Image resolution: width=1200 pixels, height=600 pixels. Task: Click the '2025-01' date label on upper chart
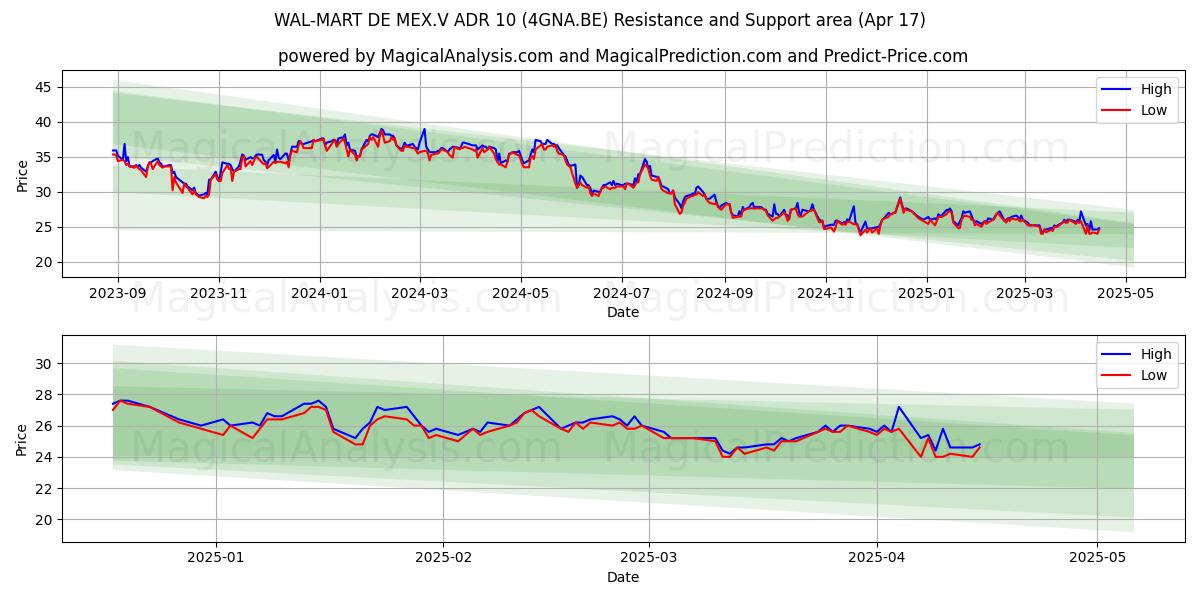coord(926,295)
